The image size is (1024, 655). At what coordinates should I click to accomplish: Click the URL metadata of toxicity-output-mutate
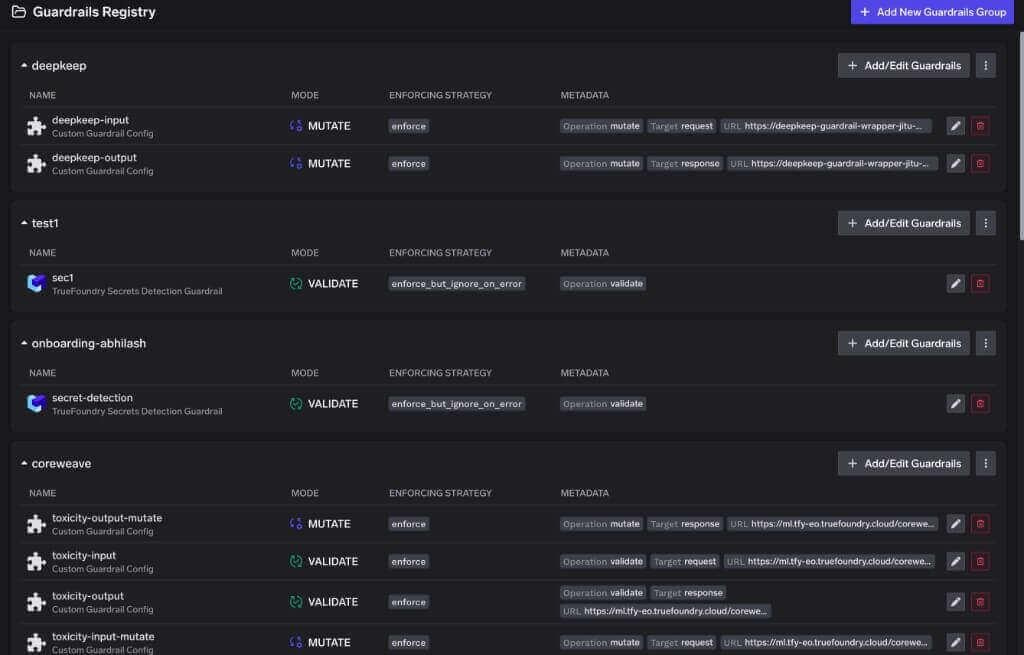point(832,524)
